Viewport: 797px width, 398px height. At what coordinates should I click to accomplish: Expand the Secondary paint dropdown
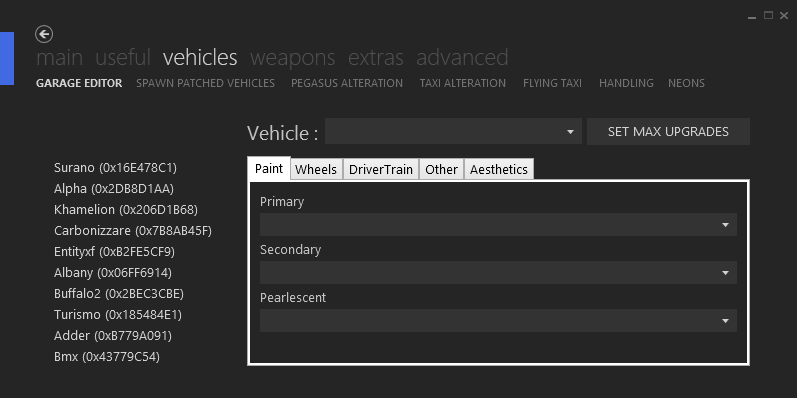pos(498,273)
